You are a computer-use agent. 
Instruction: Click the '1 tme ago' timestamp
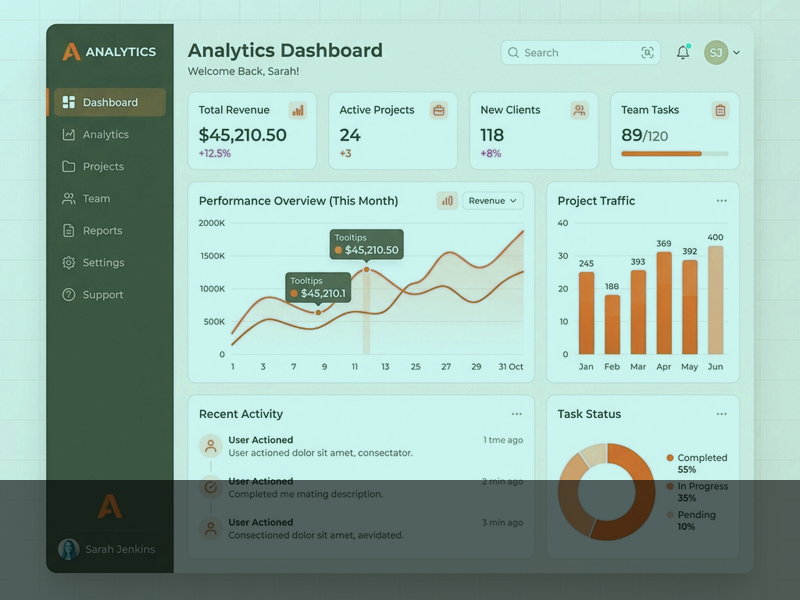tap(503, 440)
